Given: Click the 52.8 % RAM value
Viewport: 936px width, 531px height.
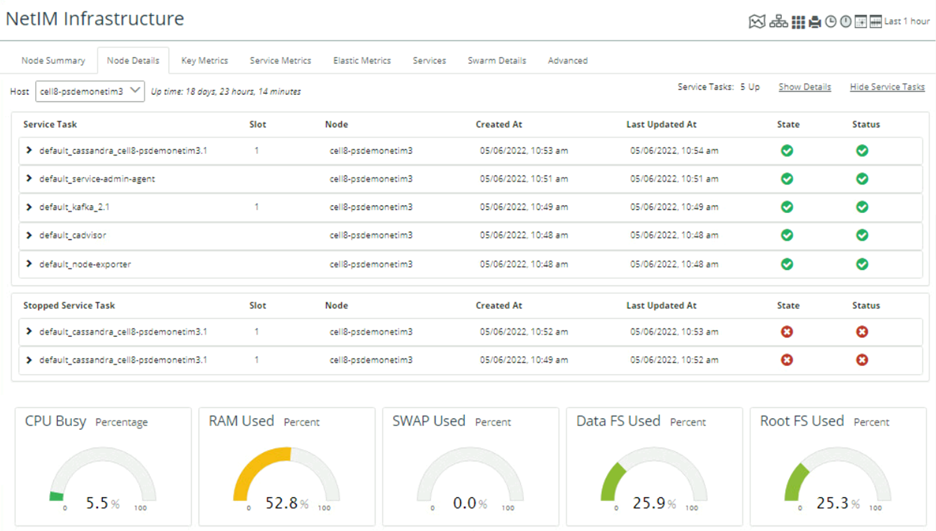Looking at the screenshot, I should [x=287, y=503].
